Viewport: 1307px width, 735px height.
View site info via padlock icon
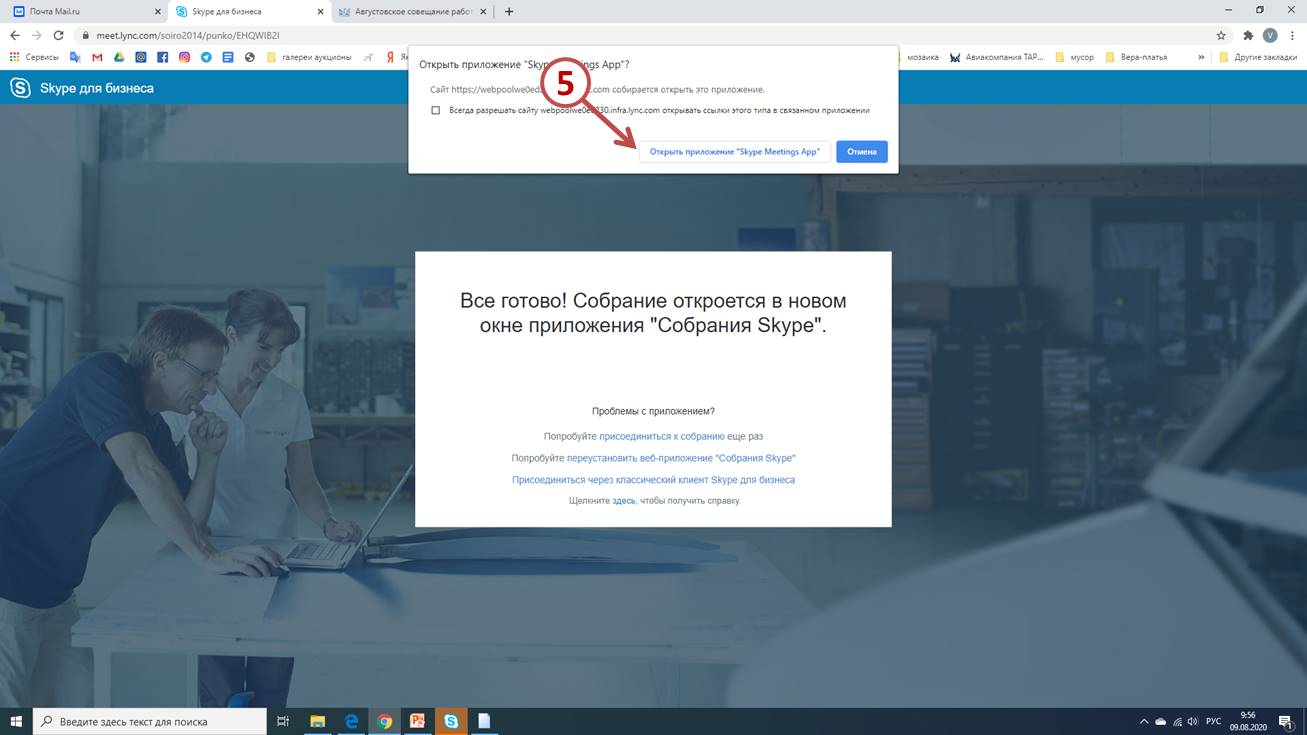86,35
